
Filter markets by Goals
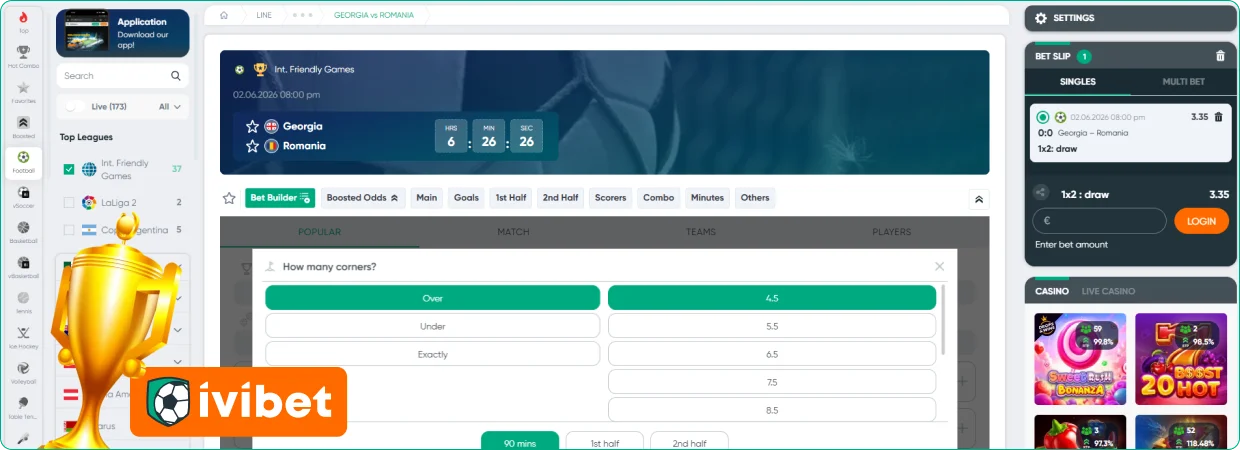click(466, 198)
